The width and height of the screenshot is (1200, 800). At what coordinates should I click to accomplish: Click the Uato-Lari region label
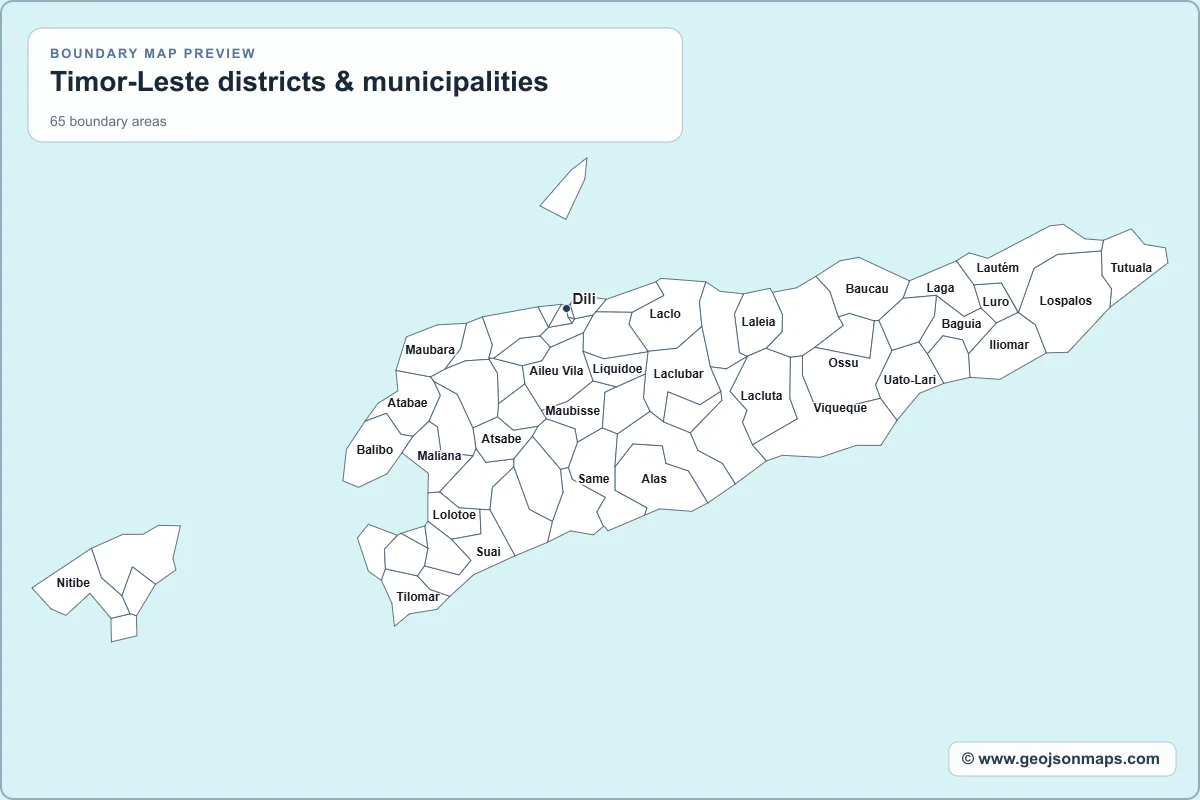910,380
